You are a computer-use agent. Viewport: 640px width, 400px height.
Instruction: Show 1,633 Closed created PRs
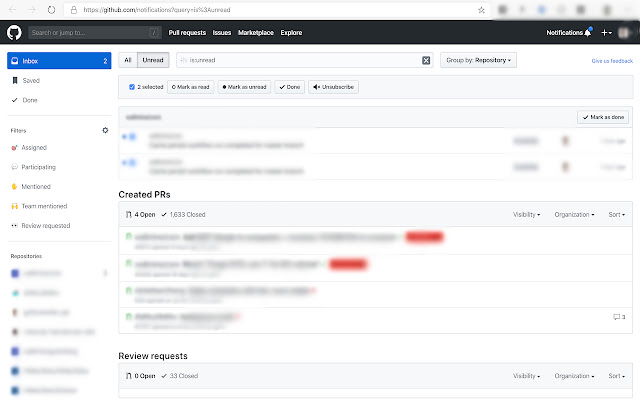[x=183, y=214]
